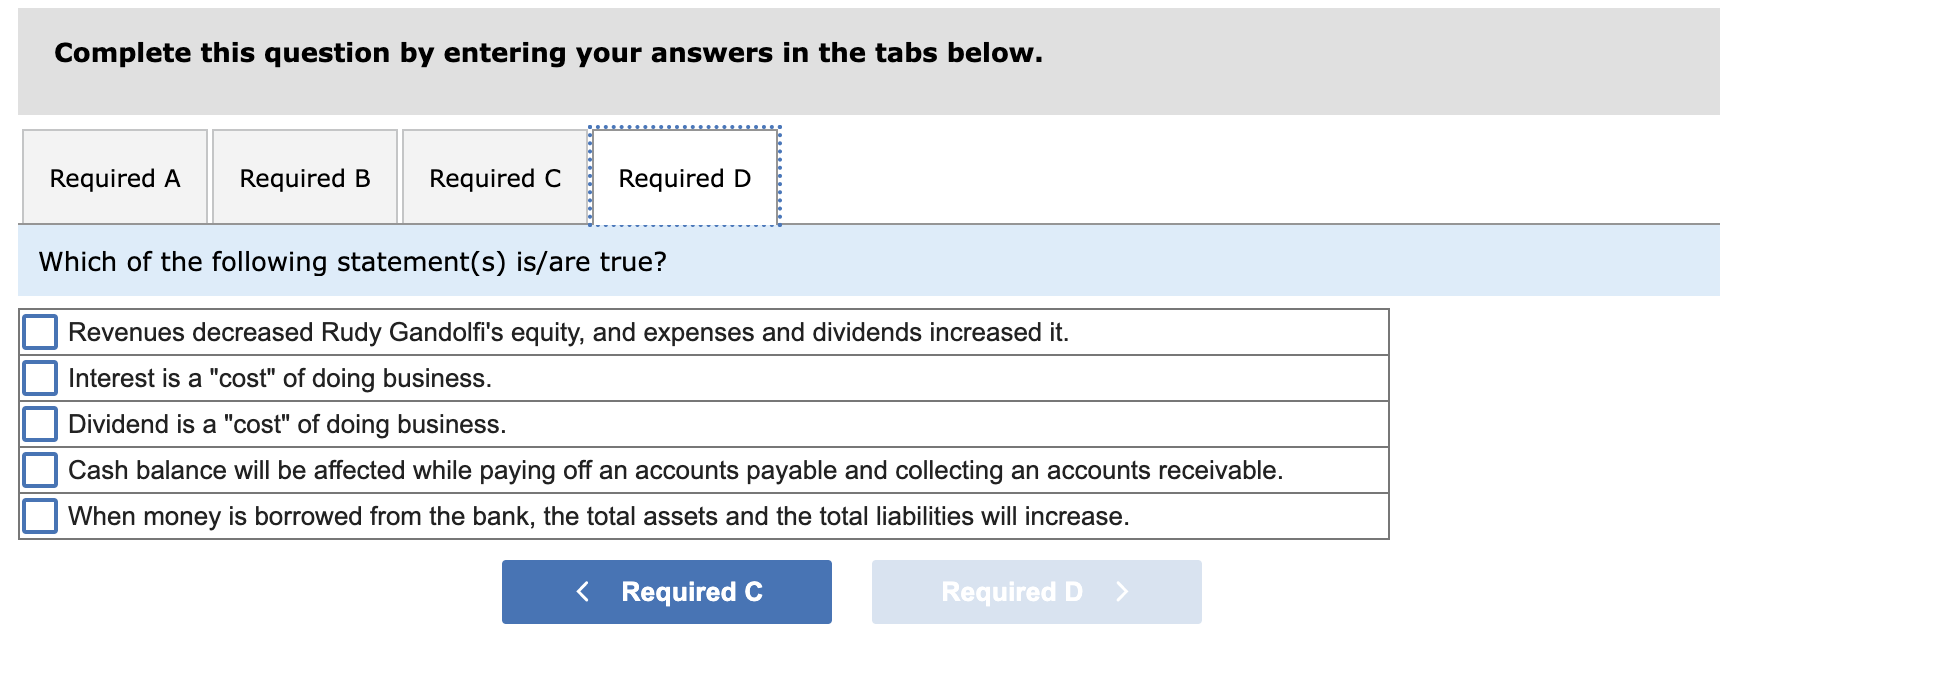Click the instruction banner at the top
The height and width of the screenshot is (676, 1938).
pyautogui.click(x=546, y=53)
